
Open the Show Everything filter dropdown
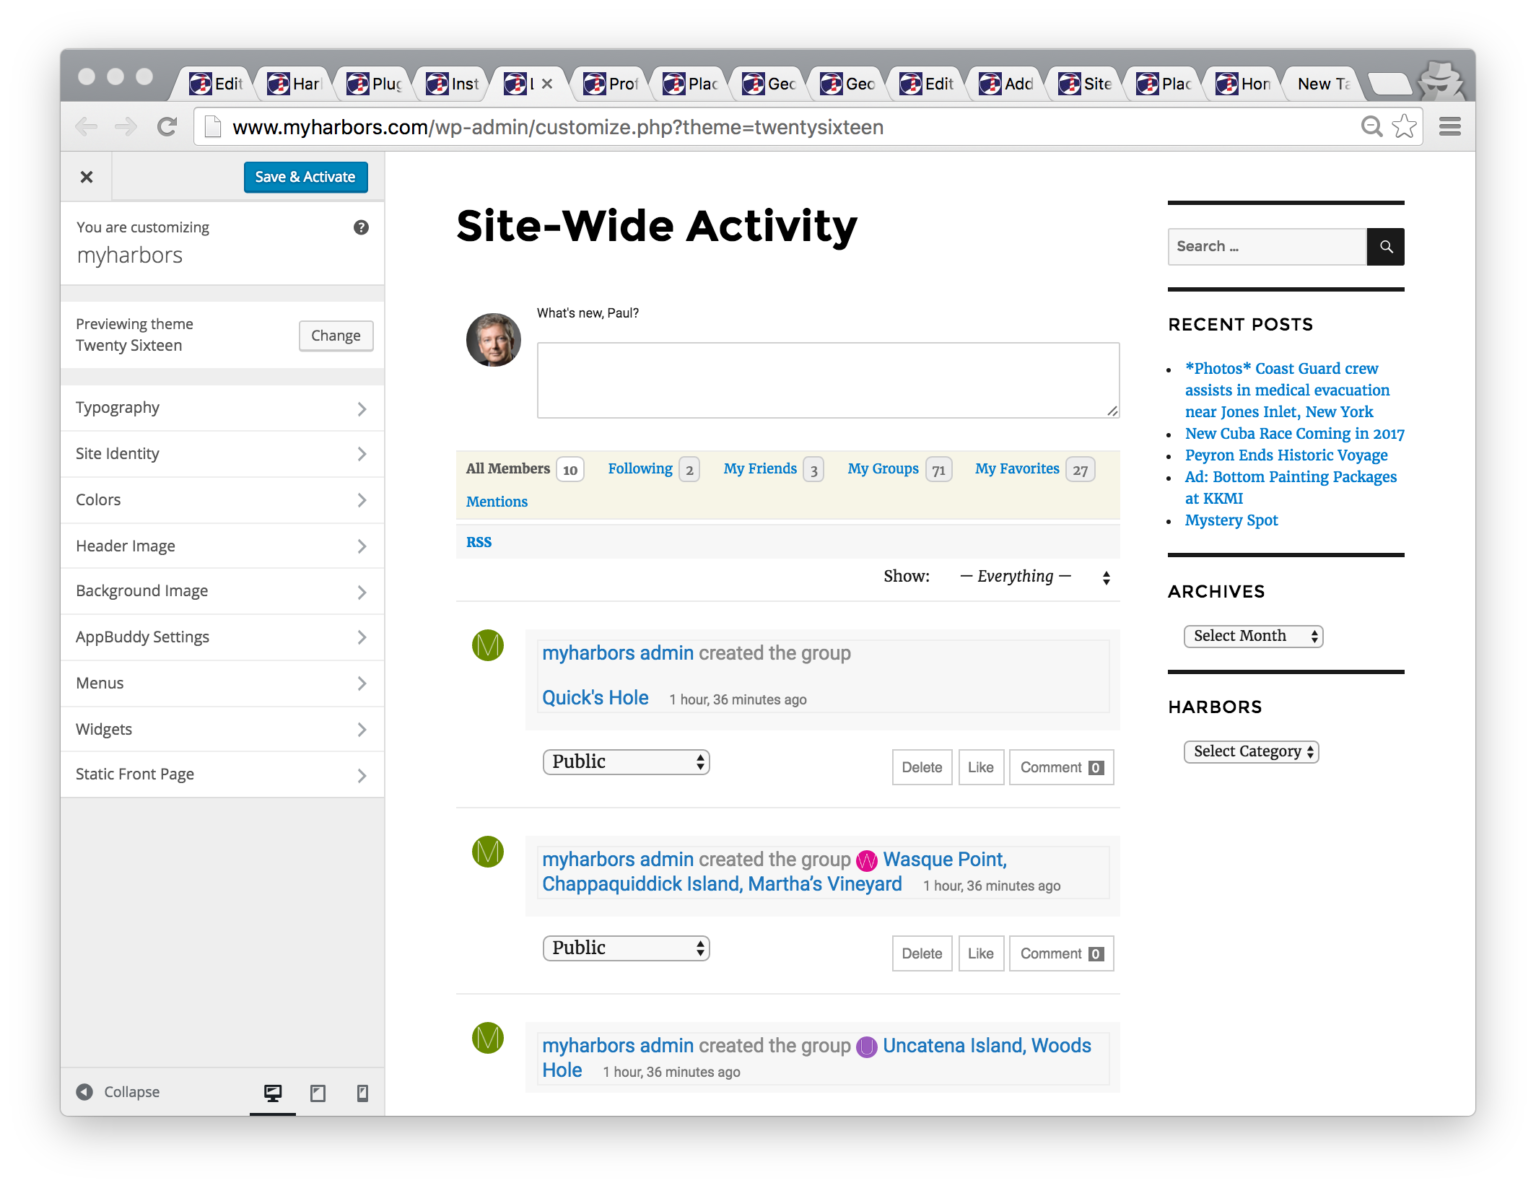click(1034, 577)
